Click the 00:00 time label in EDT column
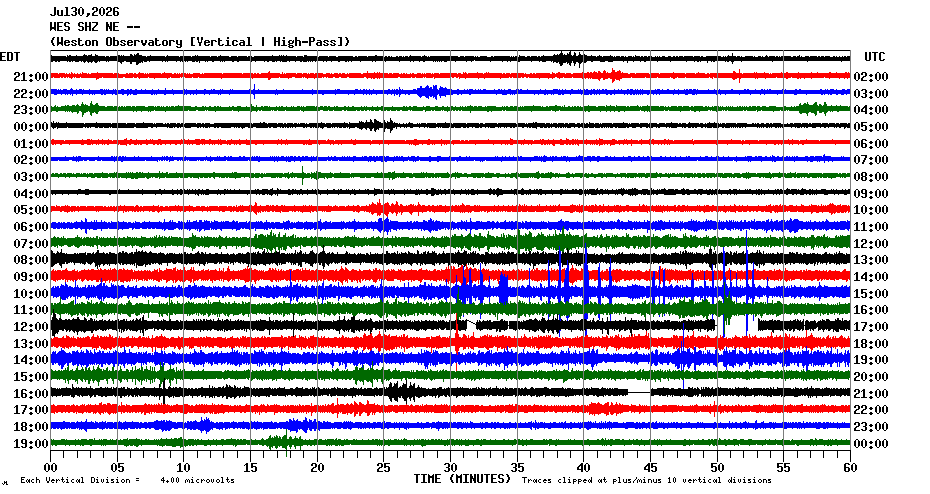This screenshot has width=930, height=494. (31, 127)
